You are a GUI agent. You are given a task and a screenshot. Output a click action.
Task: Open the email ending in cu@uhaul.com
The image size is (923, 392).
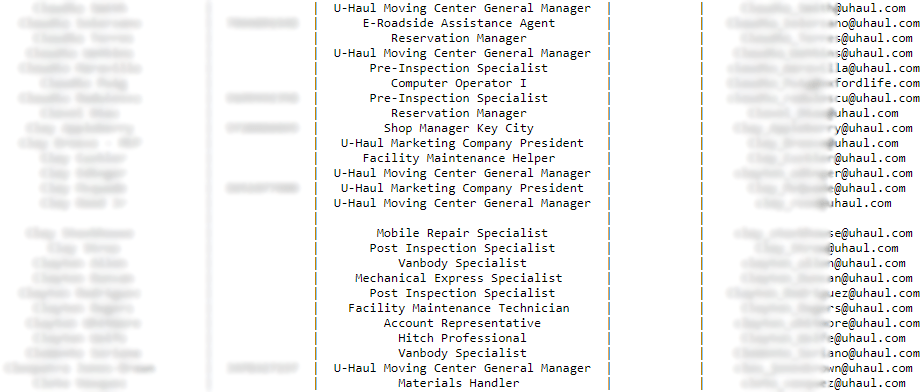click(824, 98)
